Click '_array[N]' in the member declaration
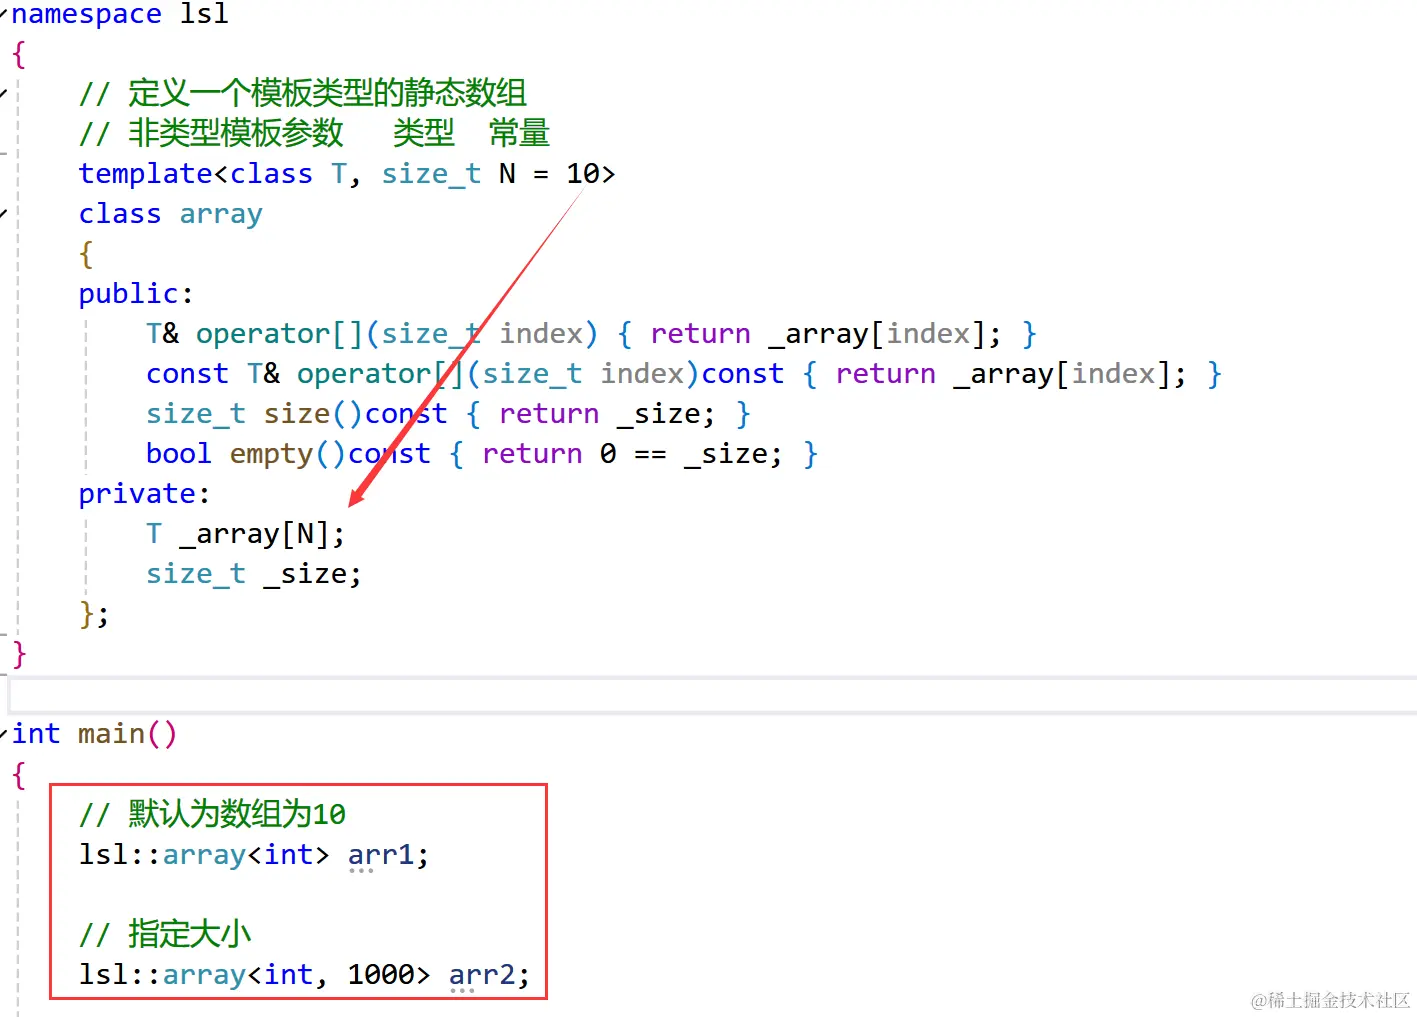1417x1017 pixels. coord(254,534)
